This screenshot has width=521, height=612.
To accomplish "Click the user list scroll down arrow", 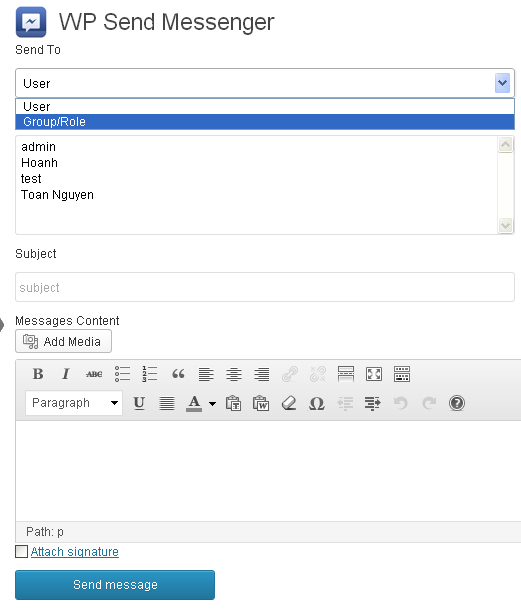I will click(x=506, y=225).
